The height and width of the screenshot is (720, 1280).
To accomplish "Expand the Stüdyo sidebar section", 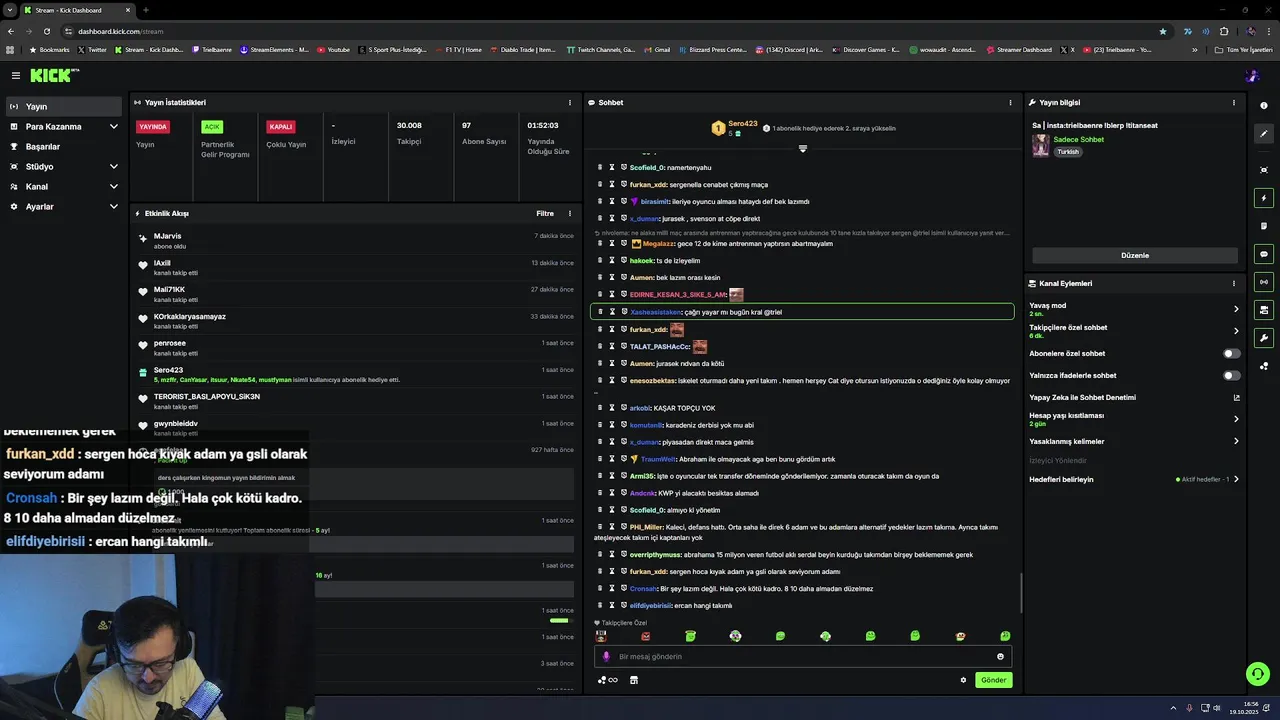I will (x=64, y=167).
